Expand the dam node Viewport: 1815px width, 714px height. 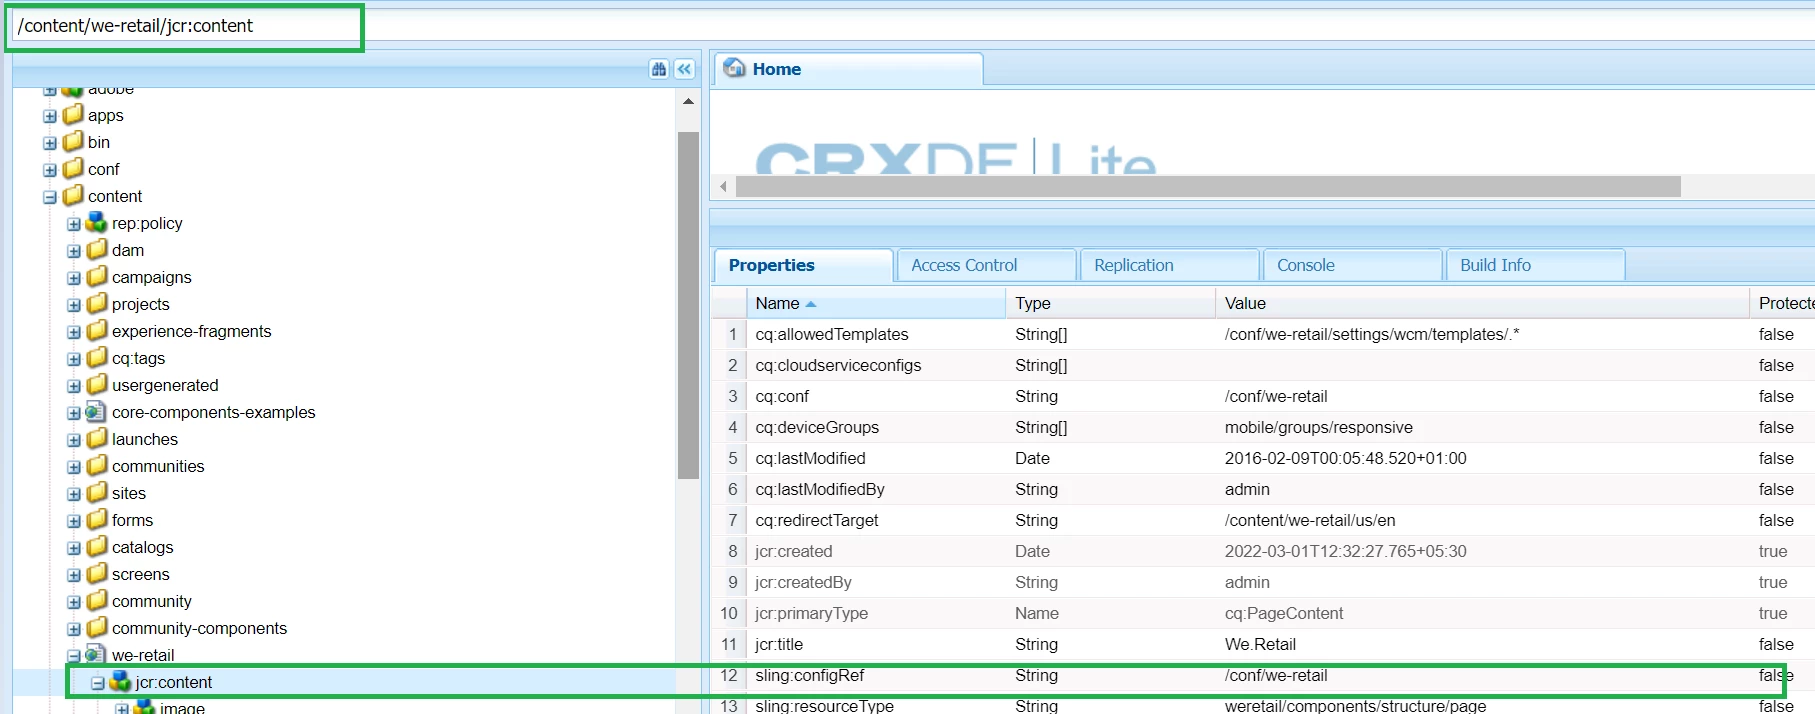tap(74, 251)
